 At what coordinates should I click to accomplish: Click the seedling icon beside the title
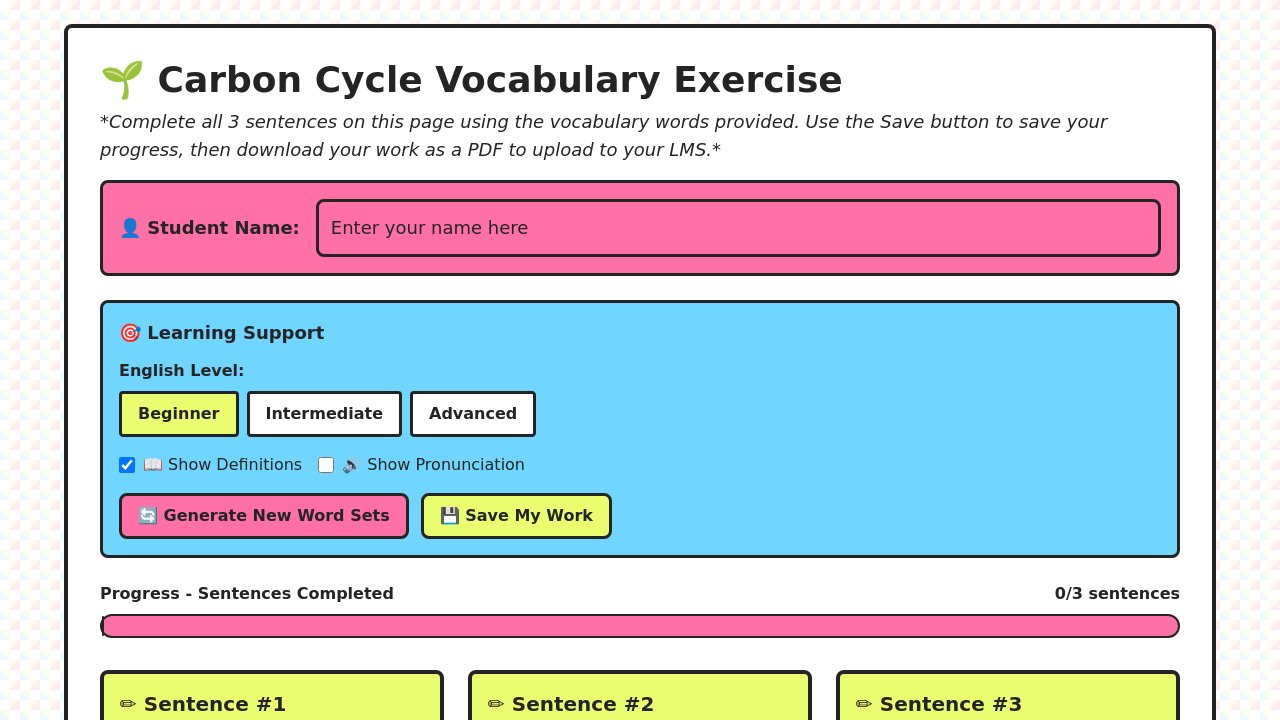(x=122, y=80)
